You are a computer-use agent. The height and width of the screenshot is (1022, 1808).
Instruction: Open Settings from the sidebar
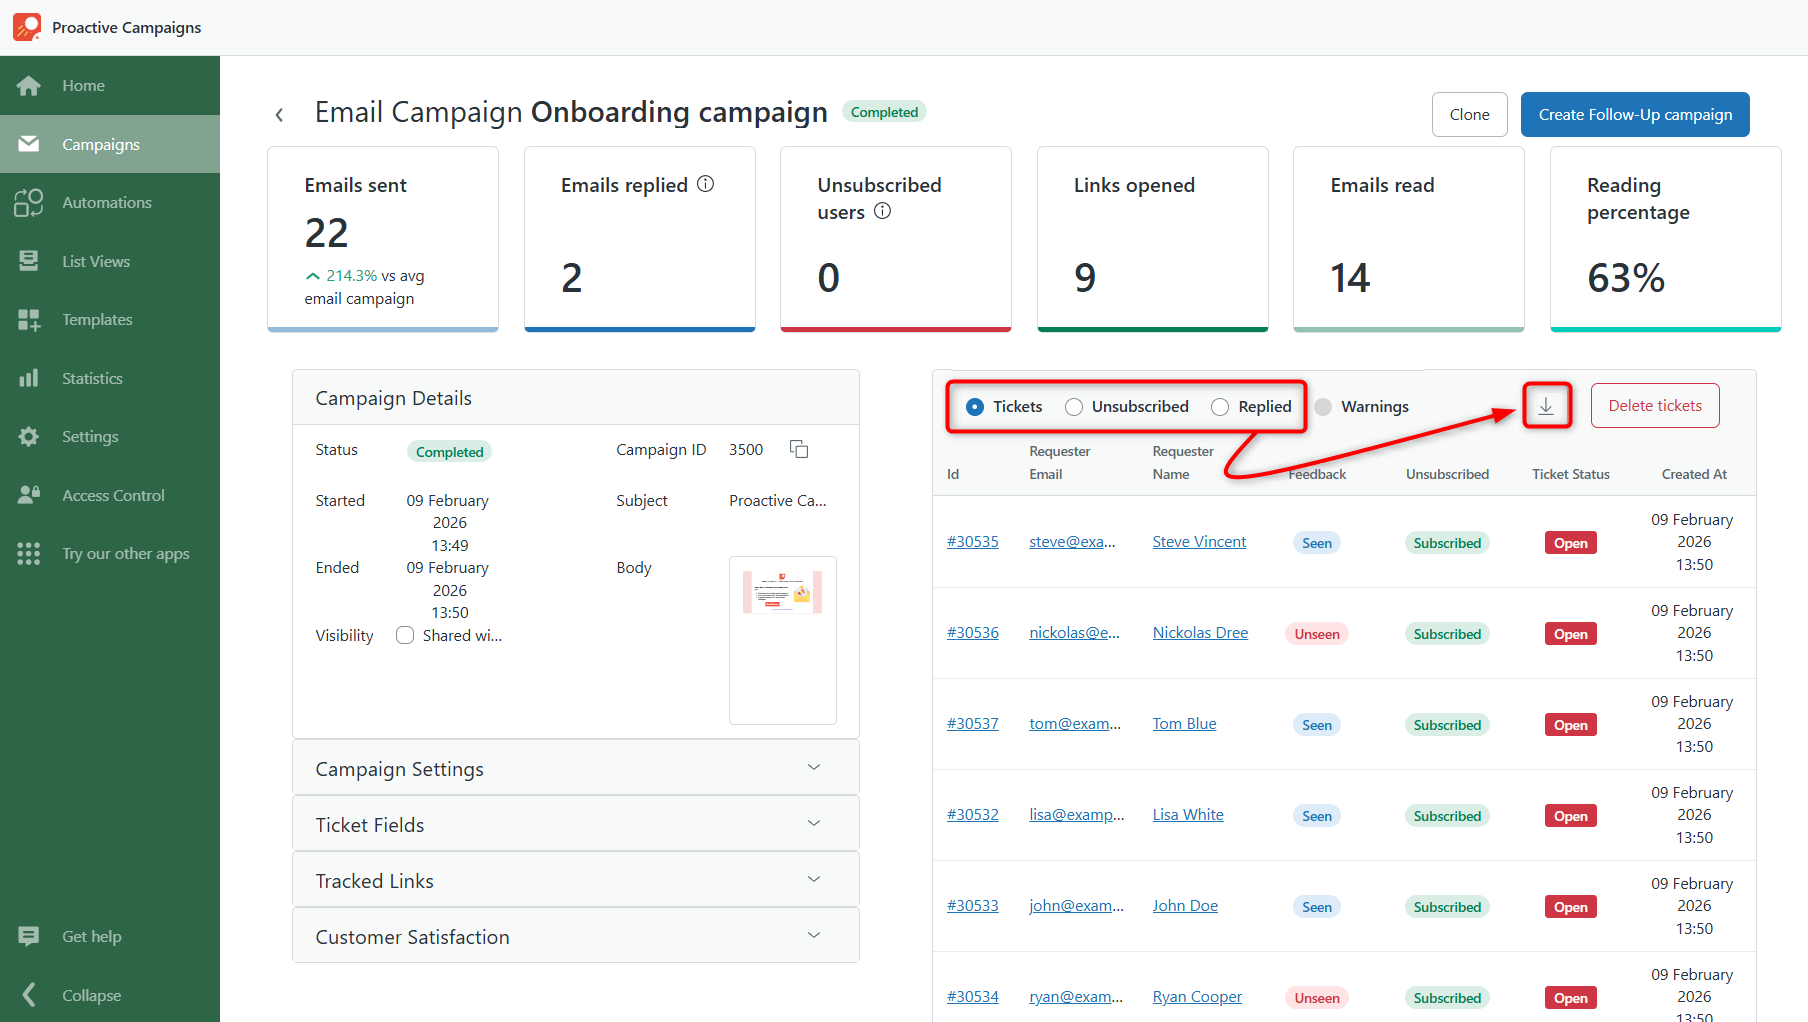coord(90,436)
